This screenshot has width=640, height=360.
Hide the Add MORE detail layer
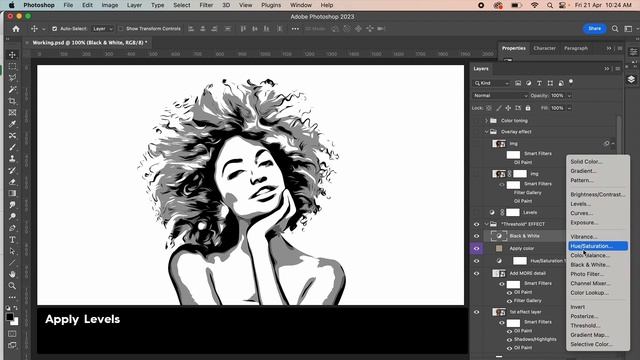tap(476, 273)
